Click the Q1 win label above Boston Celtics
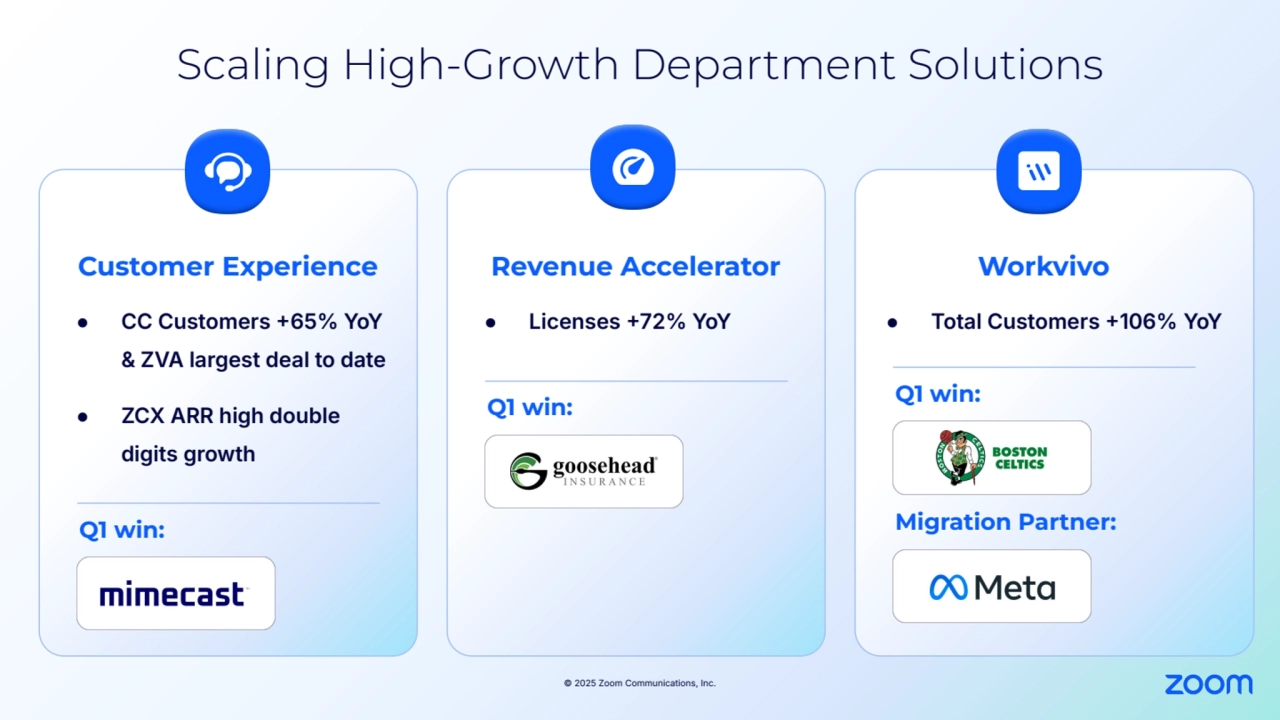This screenshot has height=720, width=1280. point(938,394)
